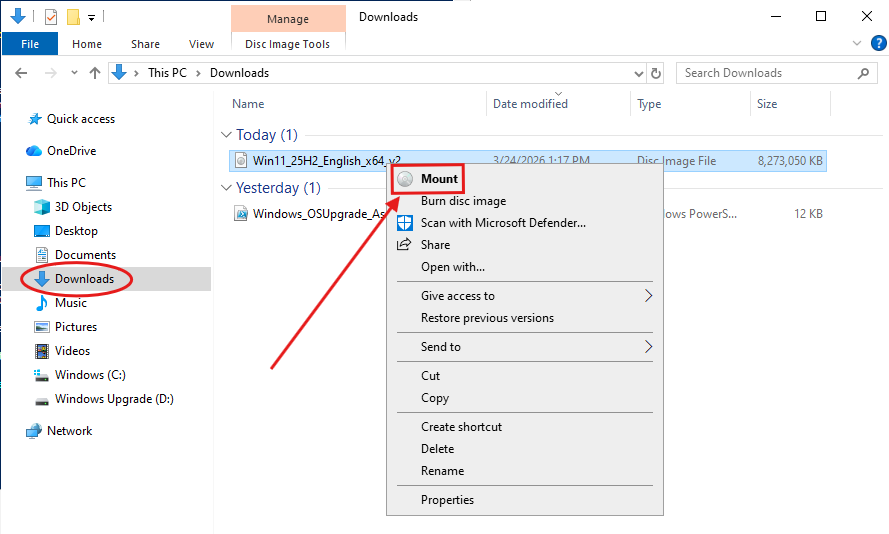
Task: Click the Search Downloads box
Action: tap(768, 73)
